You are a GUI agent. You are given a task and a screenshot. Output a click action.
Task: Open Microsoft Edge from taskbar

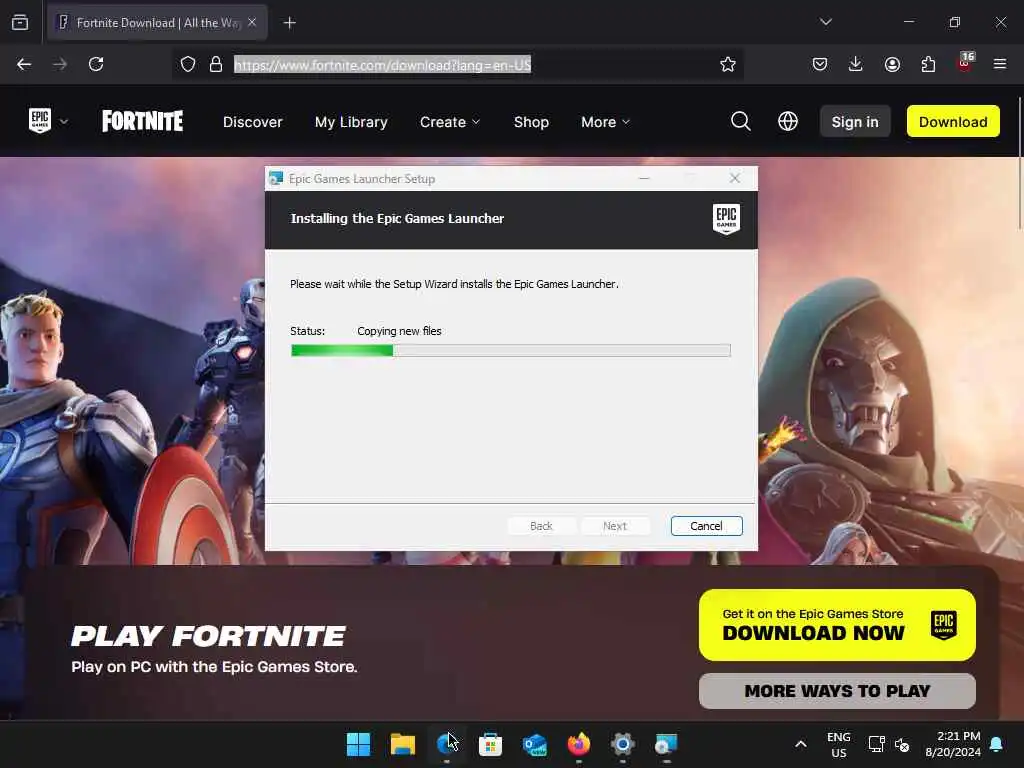pos(447,744)
